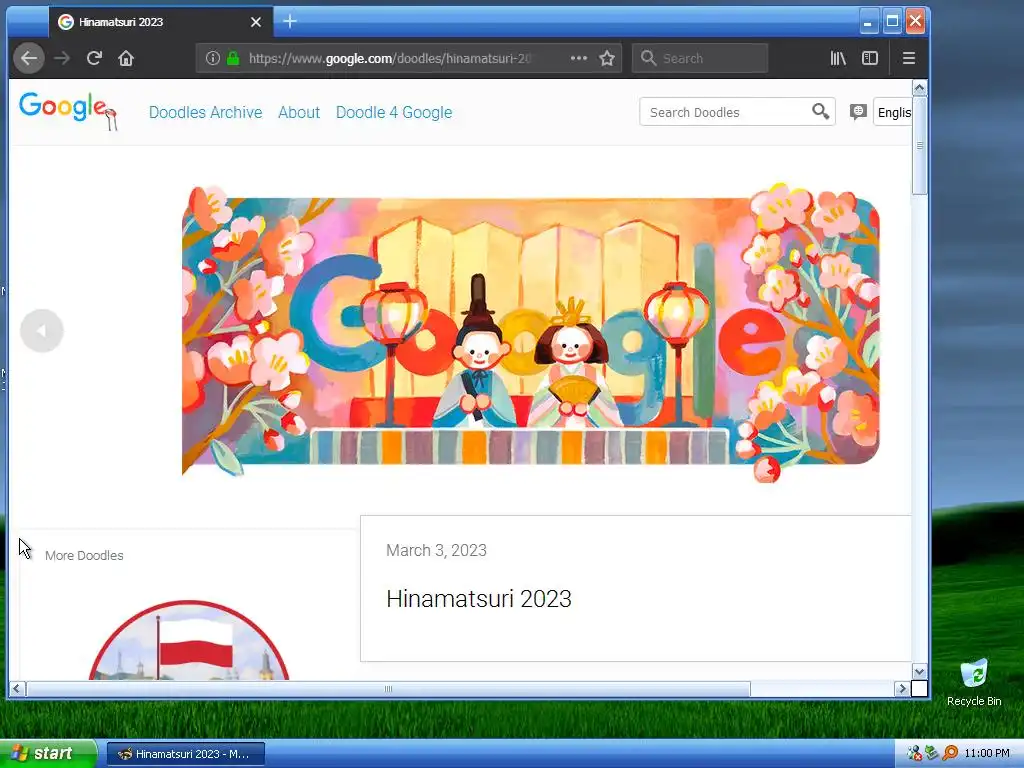Open the English language dropdown

pos(893,112)
